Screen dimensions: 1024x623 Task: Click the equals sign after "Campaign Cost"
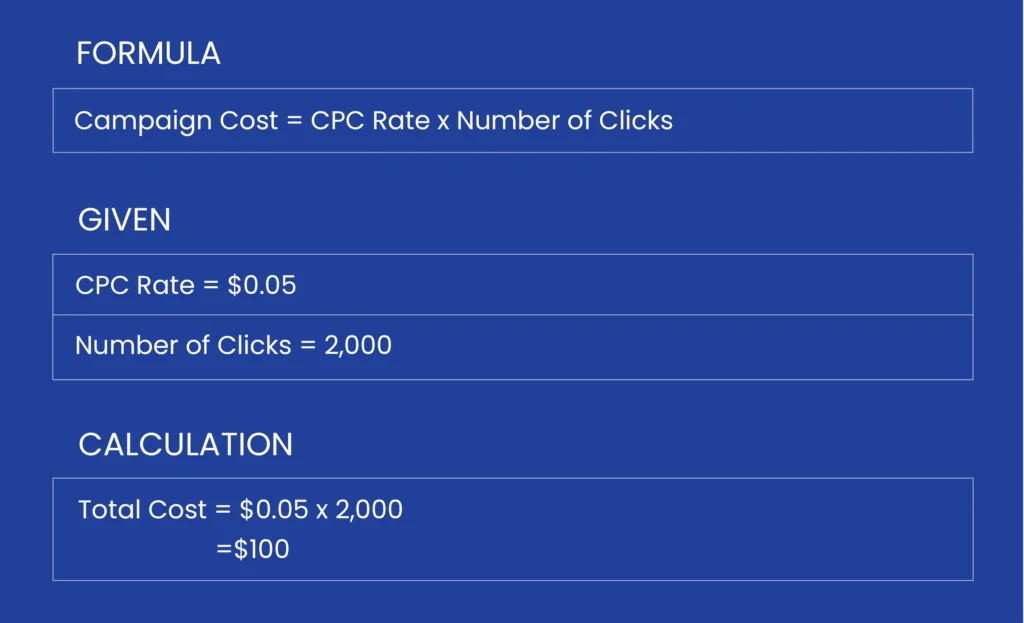[292, 122]
